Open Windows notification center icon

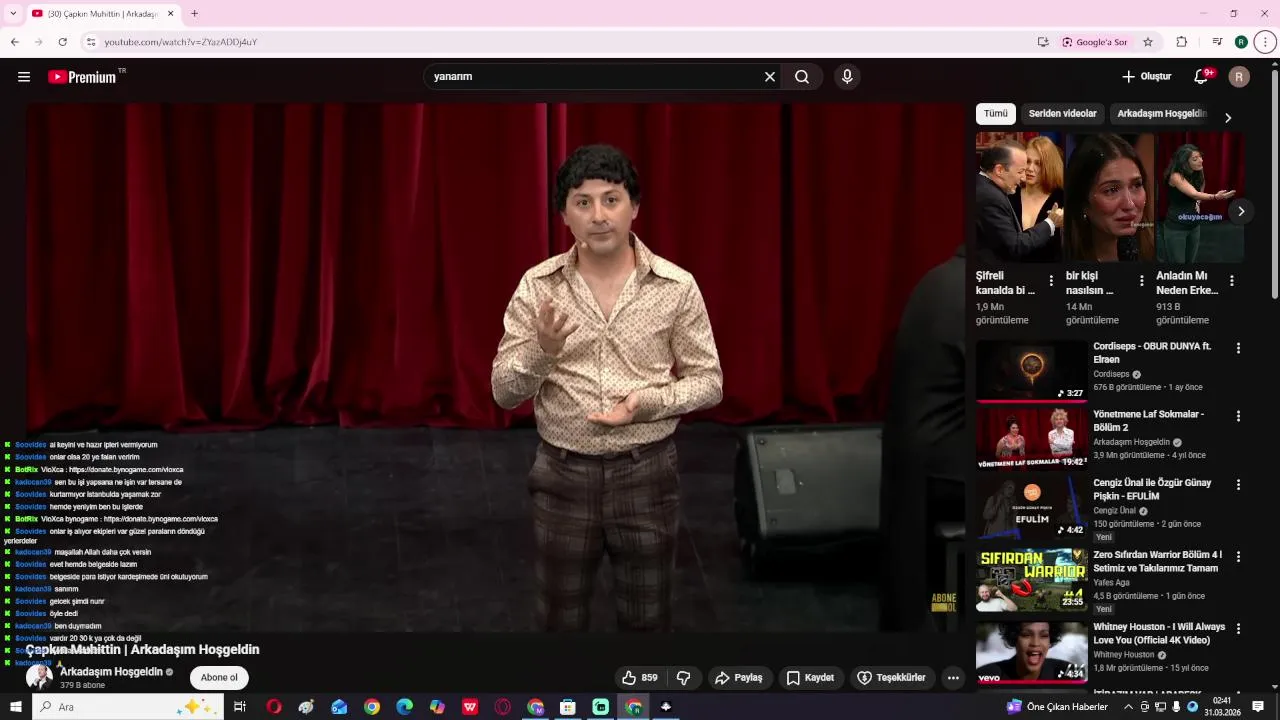pos(1259,707)
